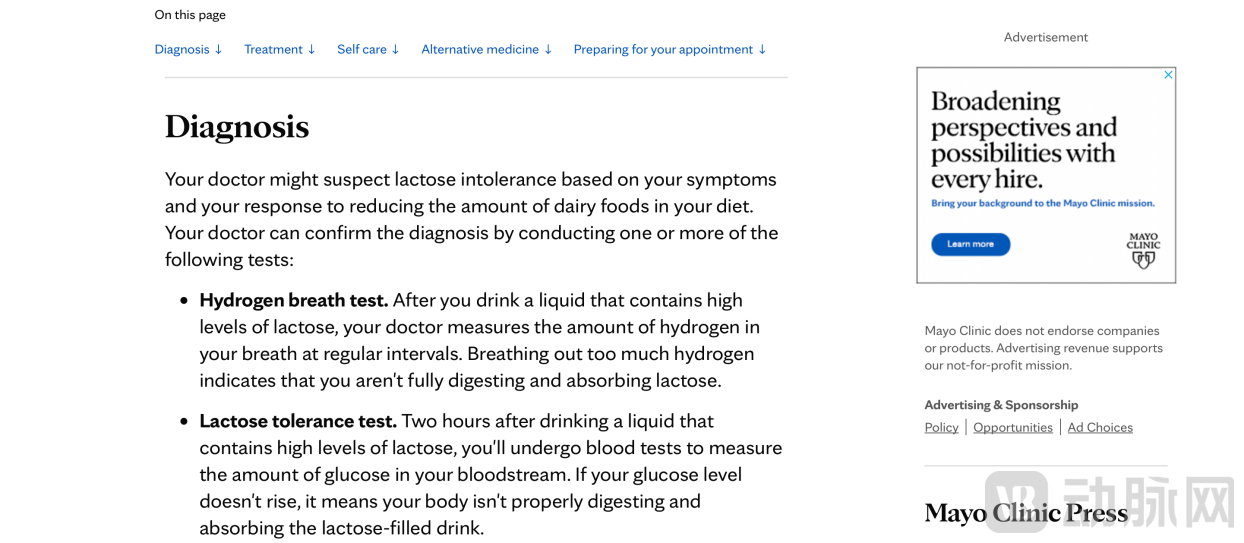Click the down arrow beside Treatment
This screenshot has height=543, width=1244.
(x=311, y=49)
